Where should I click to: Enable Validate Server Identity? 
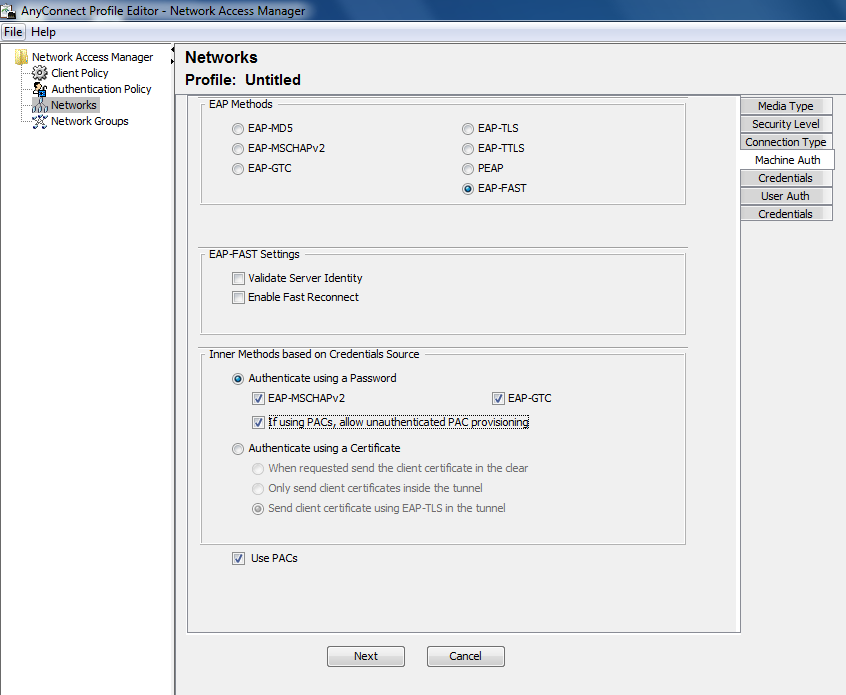(238, 278)
